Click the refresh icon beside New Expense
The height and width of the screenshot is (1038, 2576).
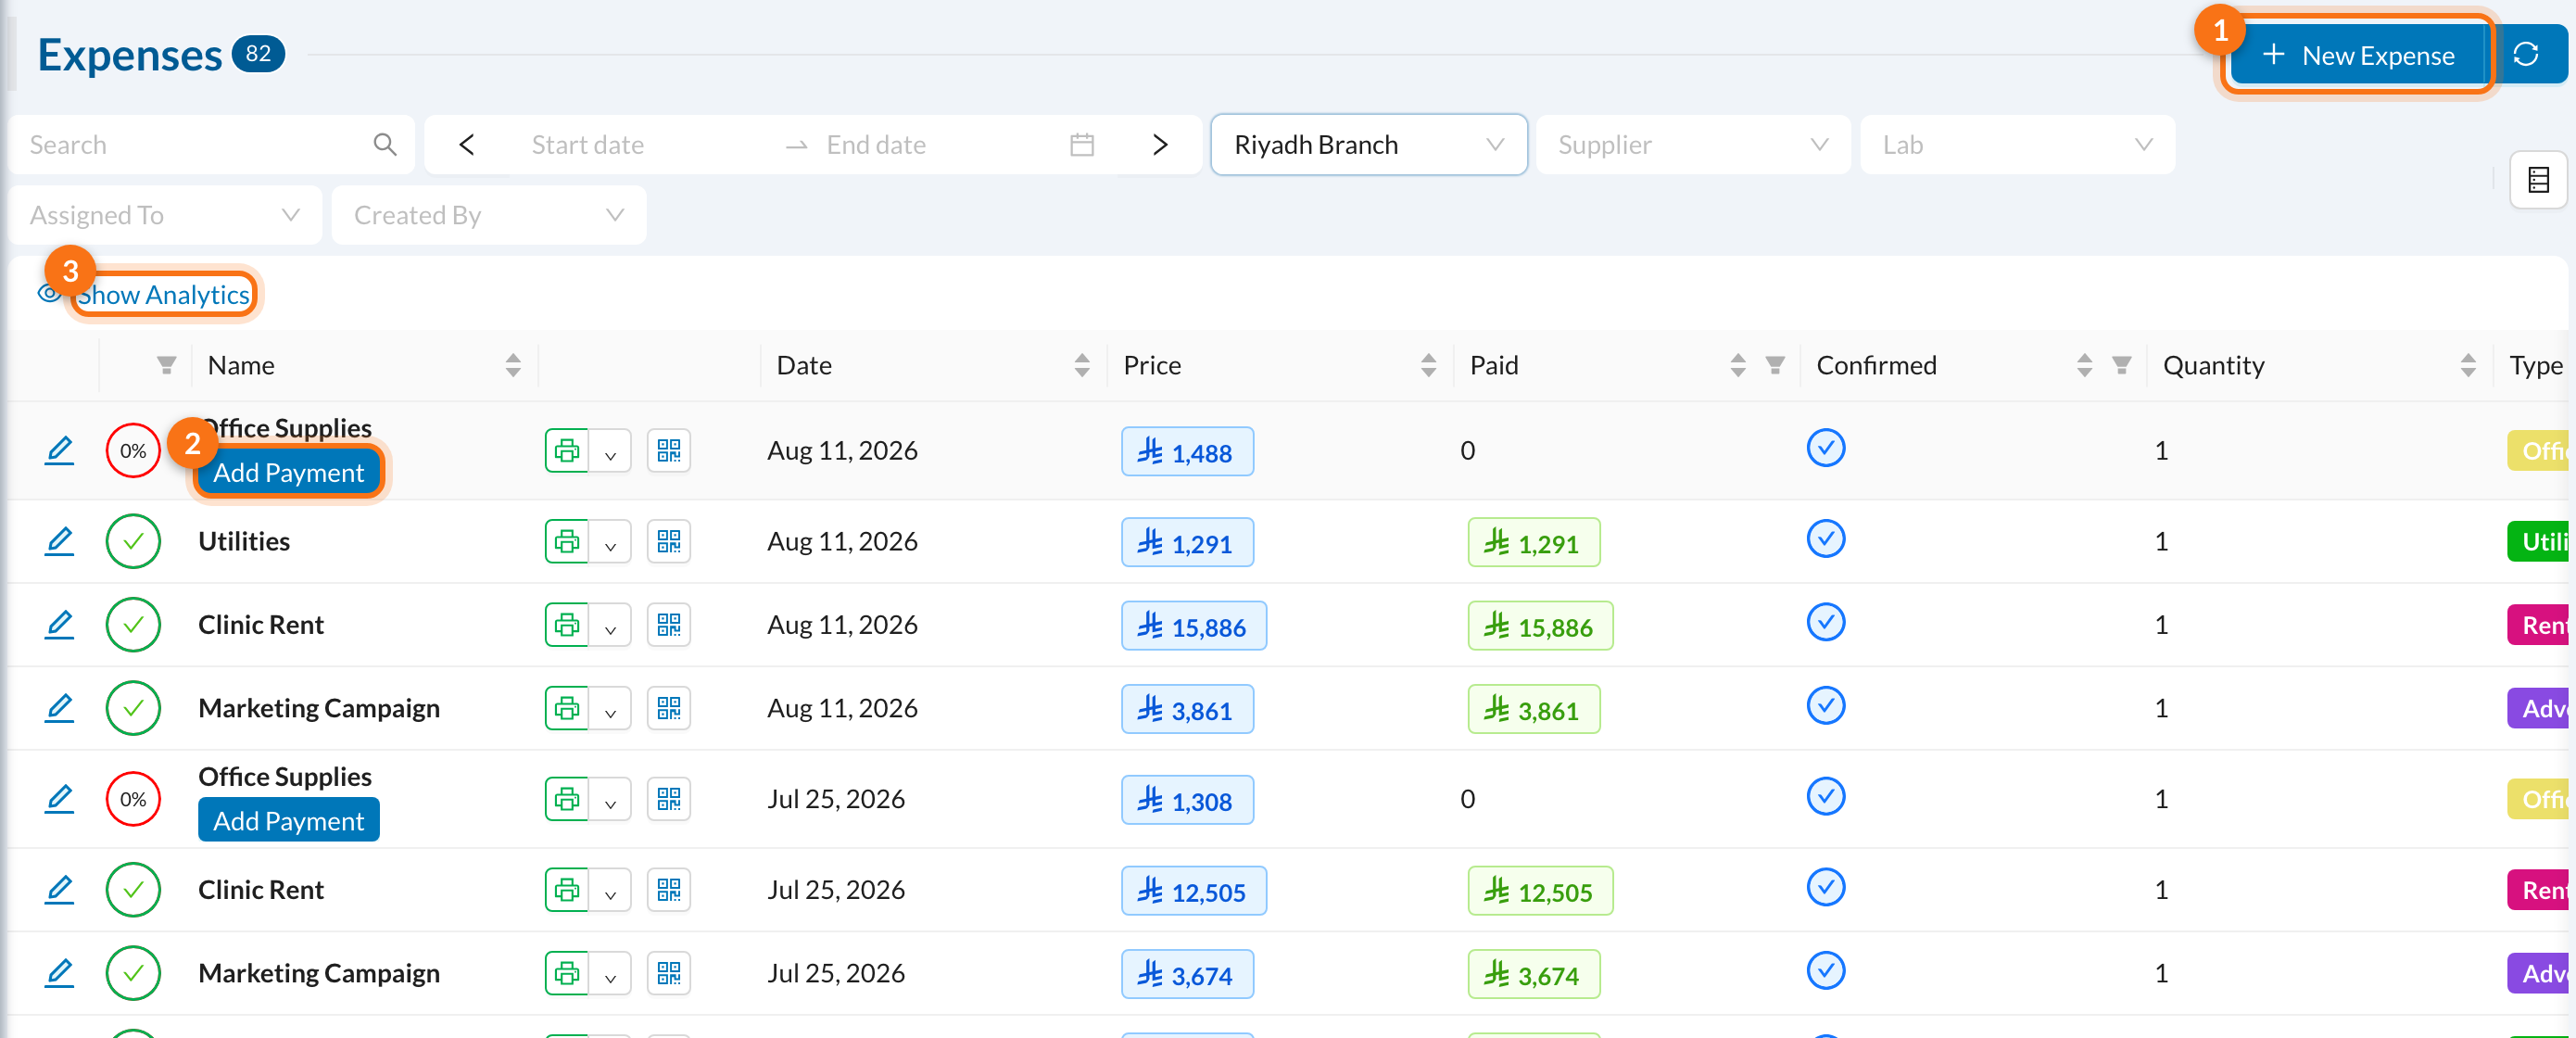click(x=2526, y=54)
